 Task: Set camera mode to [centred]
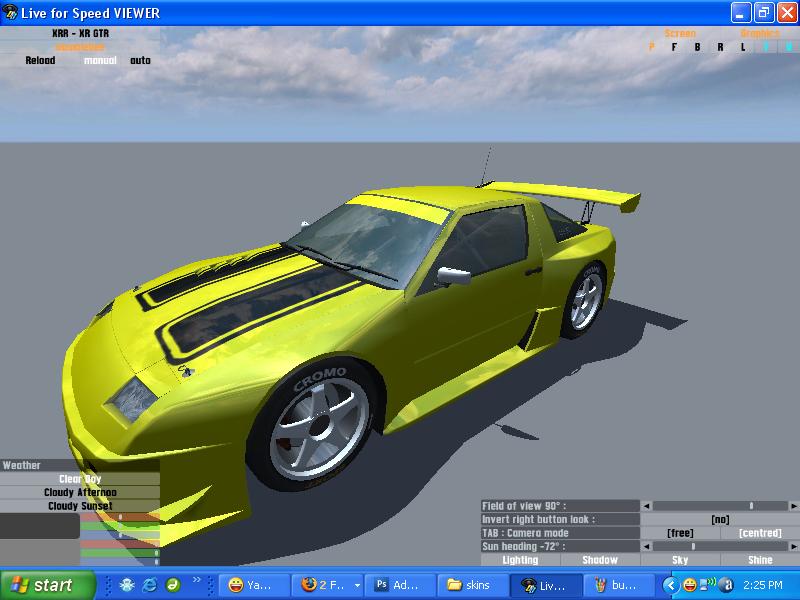click(x=760, y=533)
